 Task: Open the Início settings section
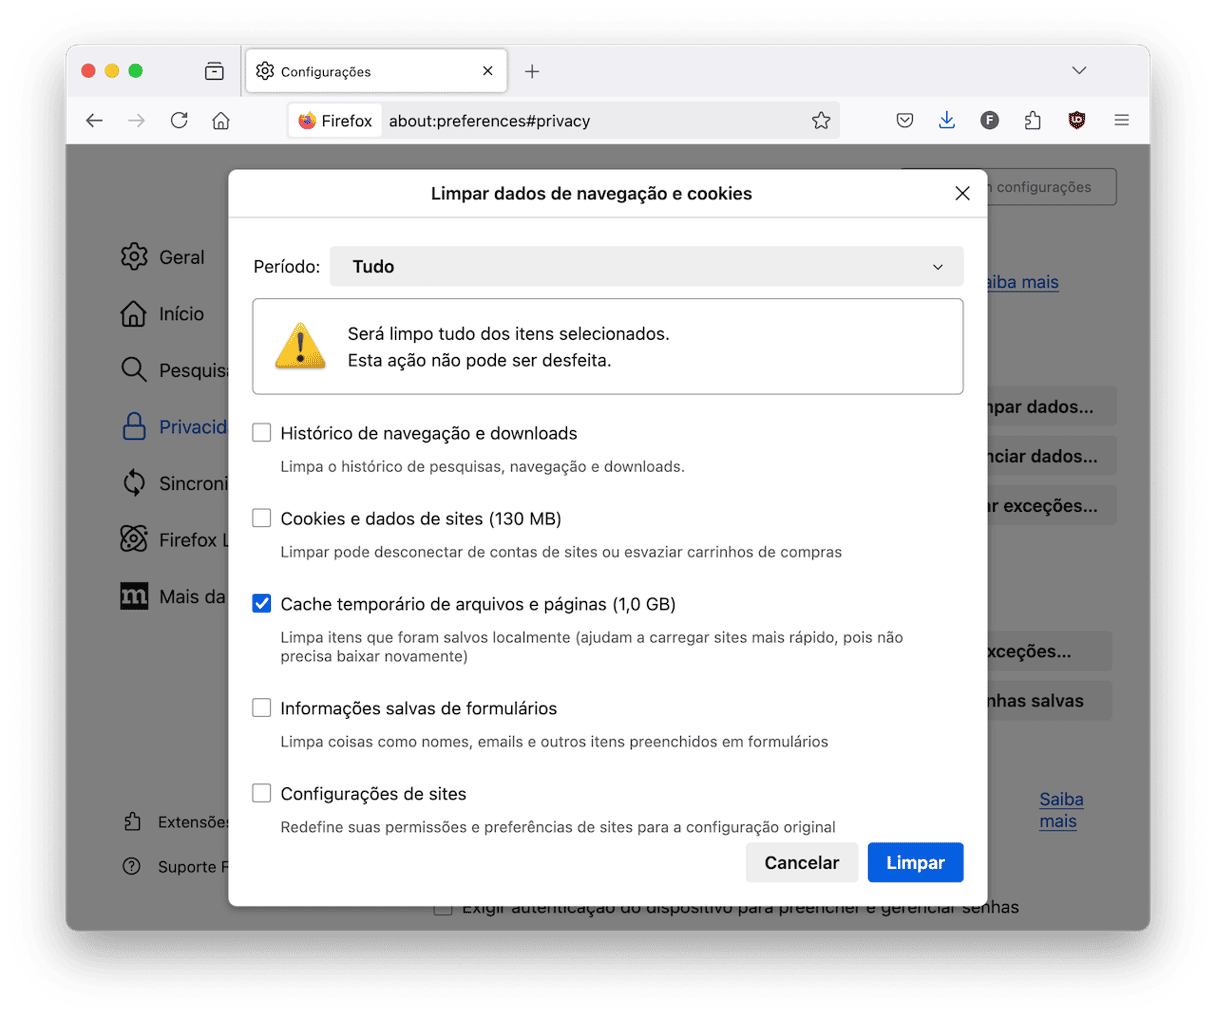162,314
